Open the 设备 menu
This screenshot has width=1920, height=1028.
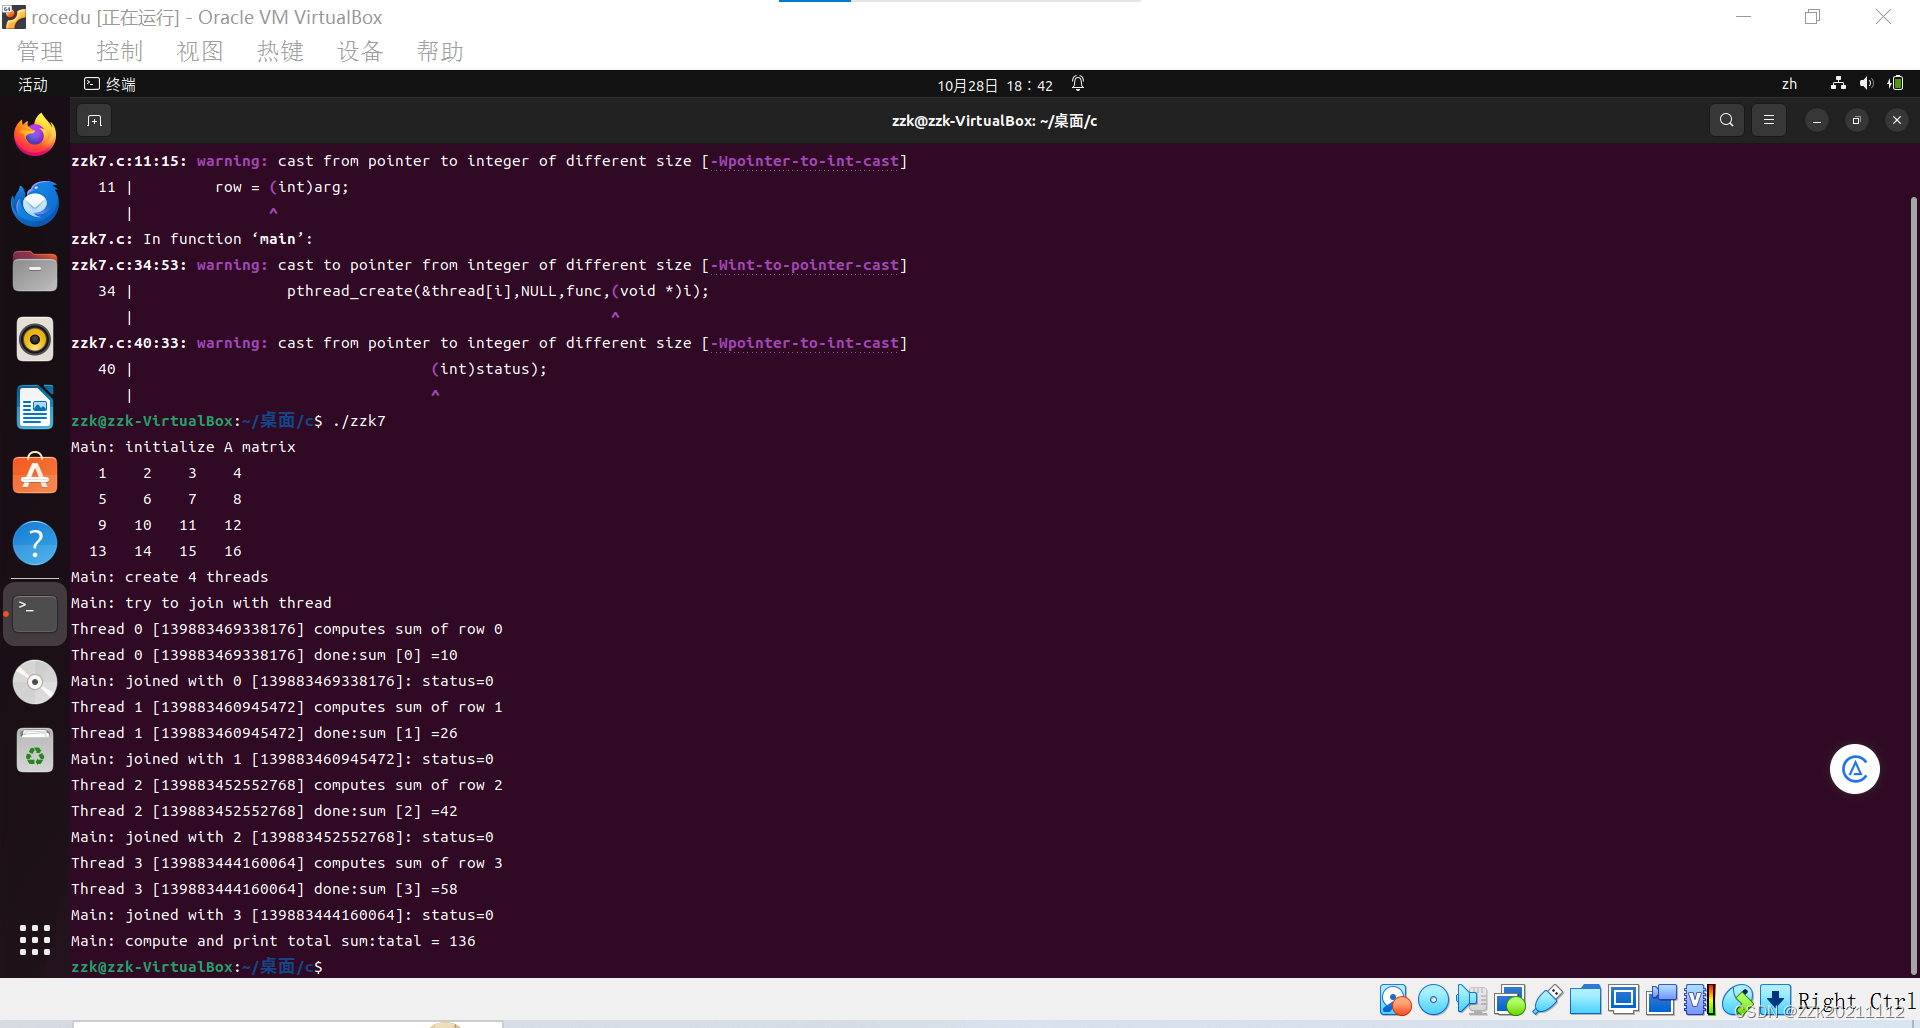tap(360, 51)
